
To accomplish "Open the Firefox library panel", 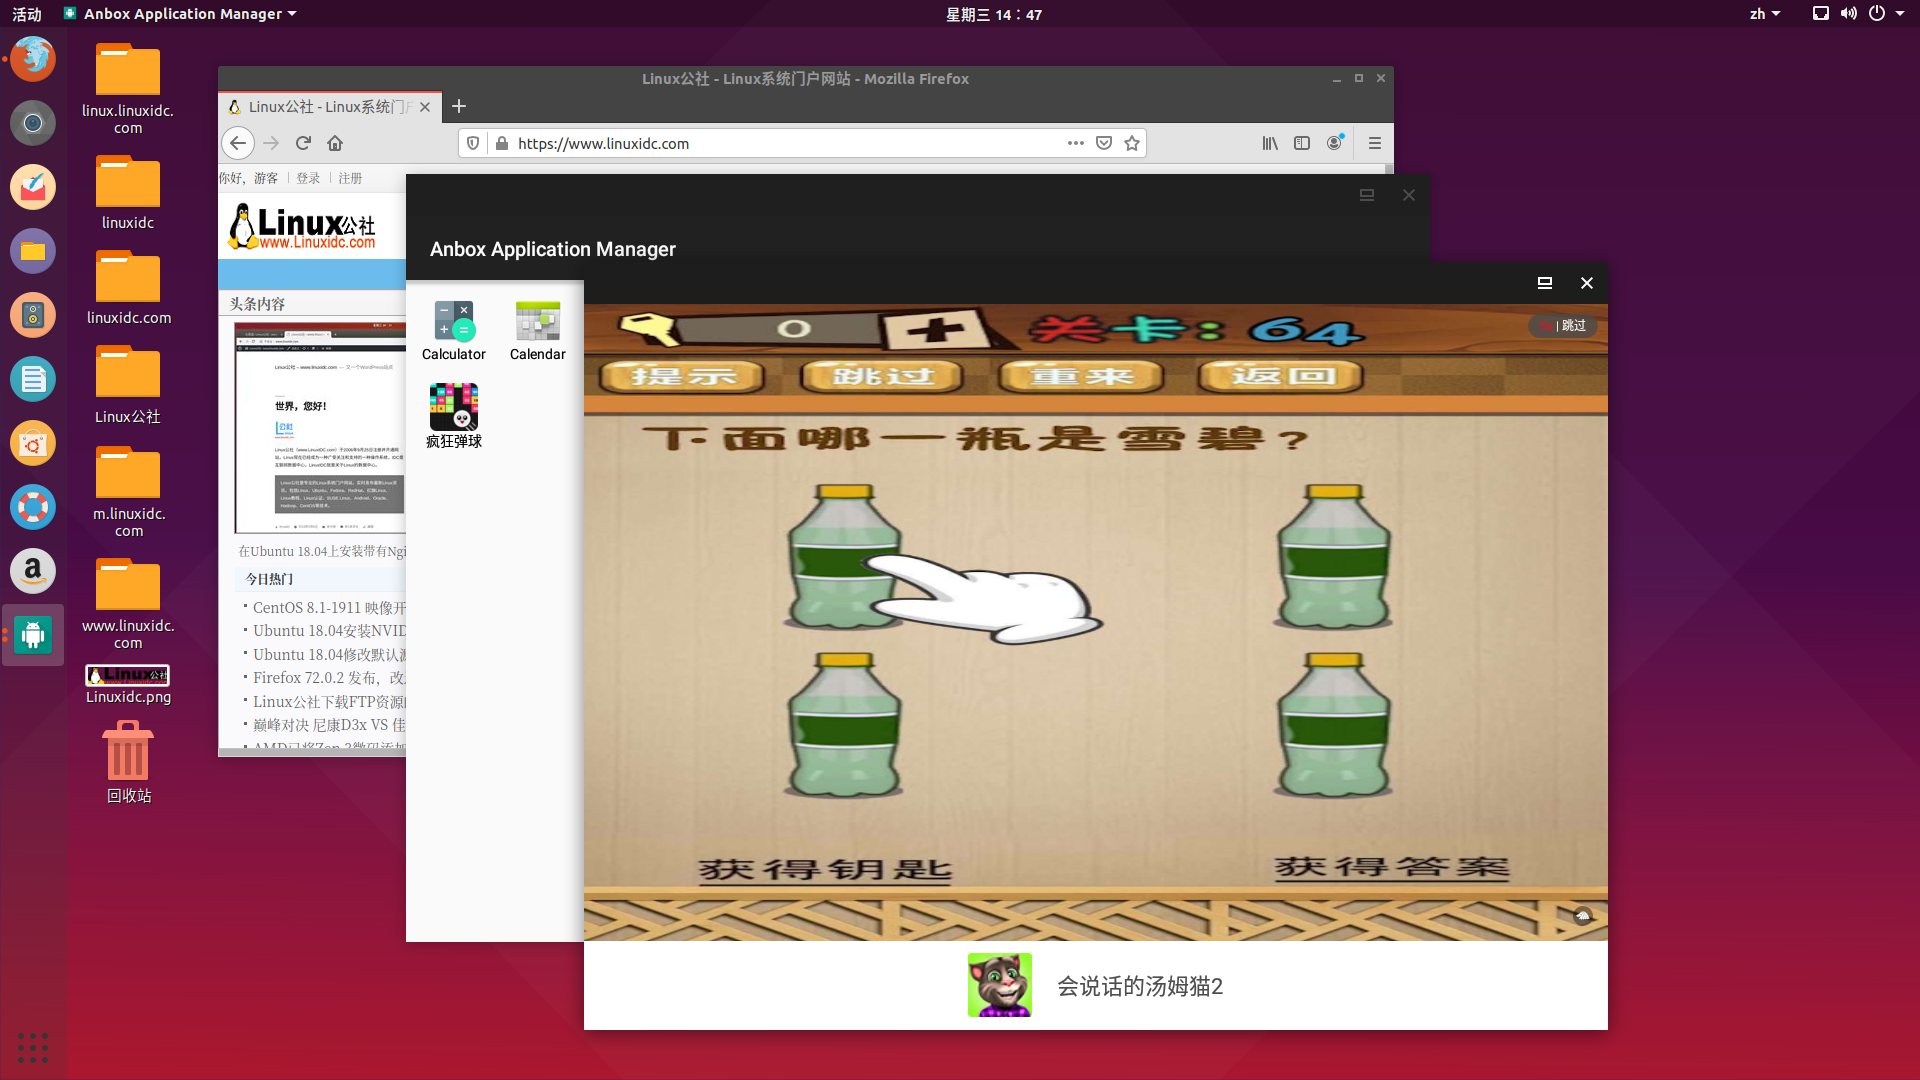I will [1269, 143].
